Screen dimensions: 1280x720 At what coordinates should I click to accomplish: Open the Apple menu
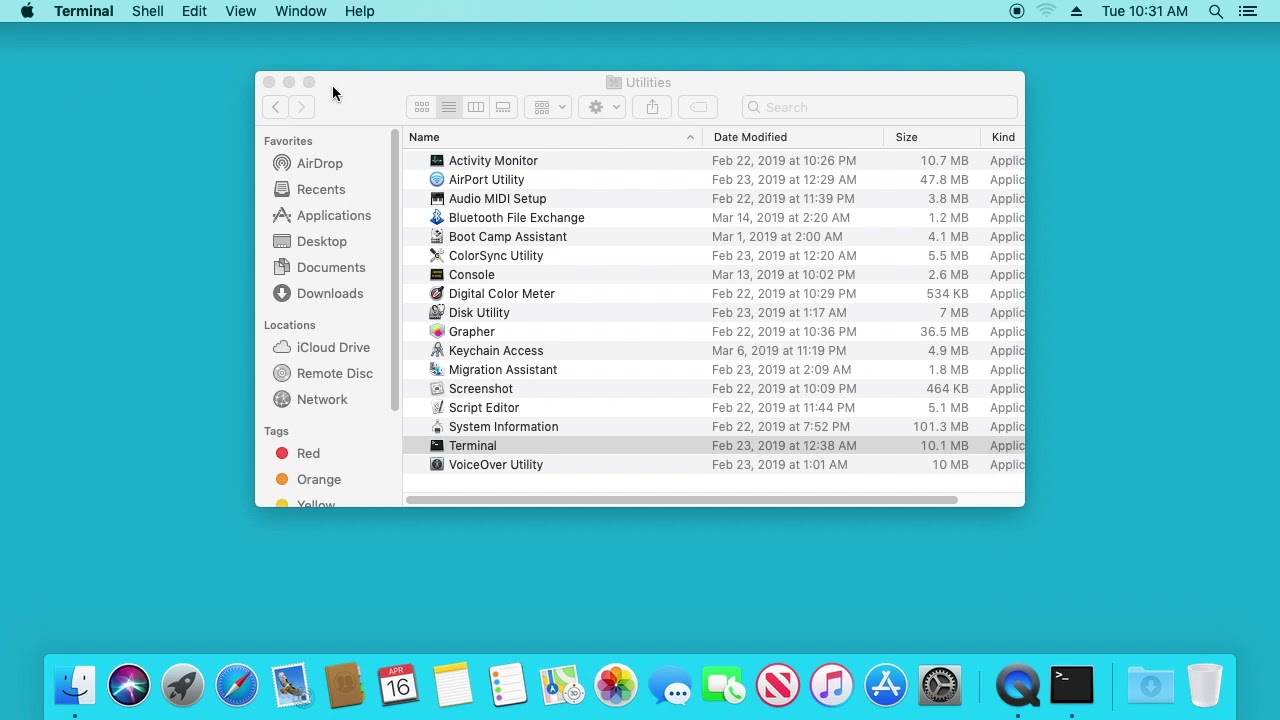tap(27, 11)
